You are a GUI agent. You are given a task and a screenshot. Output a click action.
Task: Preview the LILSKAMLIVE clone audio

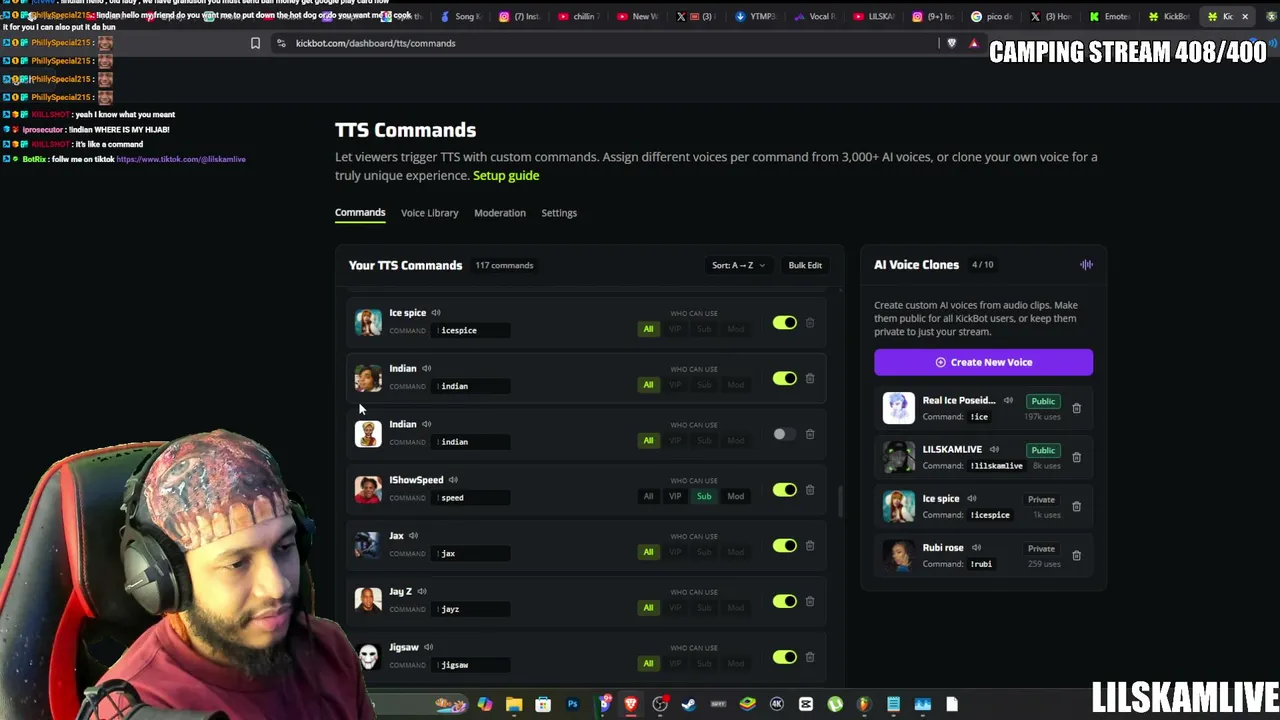(994, 450)
